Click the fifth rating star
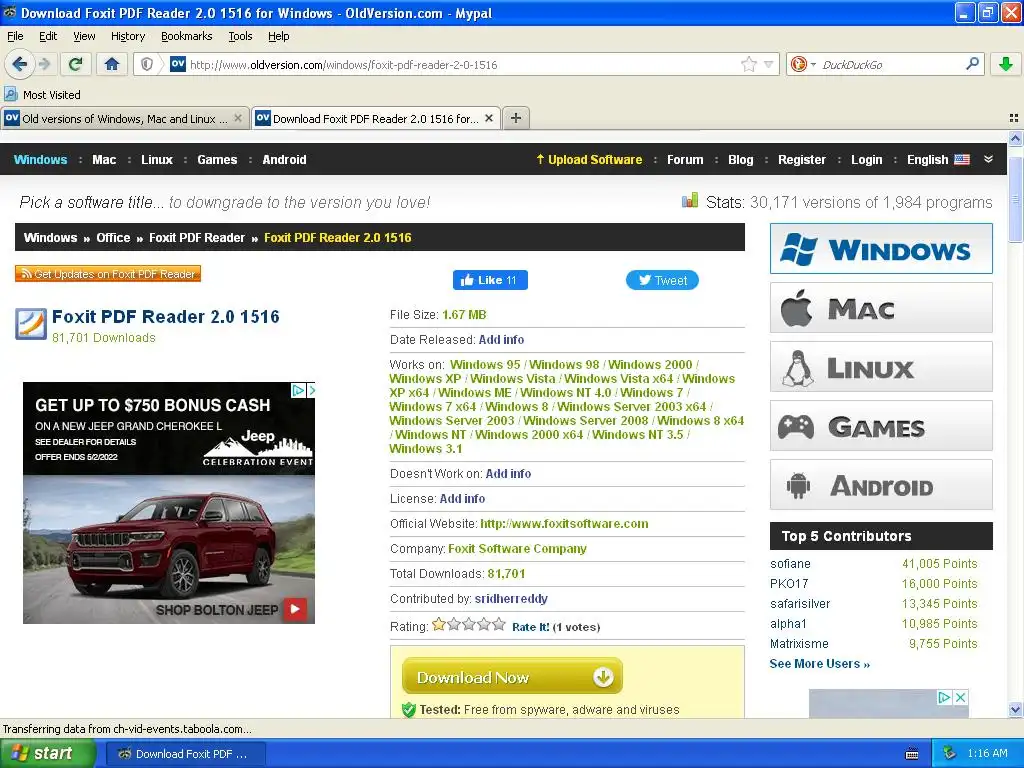The height and width of the screenshot is (768, 1024). (499, 624)
